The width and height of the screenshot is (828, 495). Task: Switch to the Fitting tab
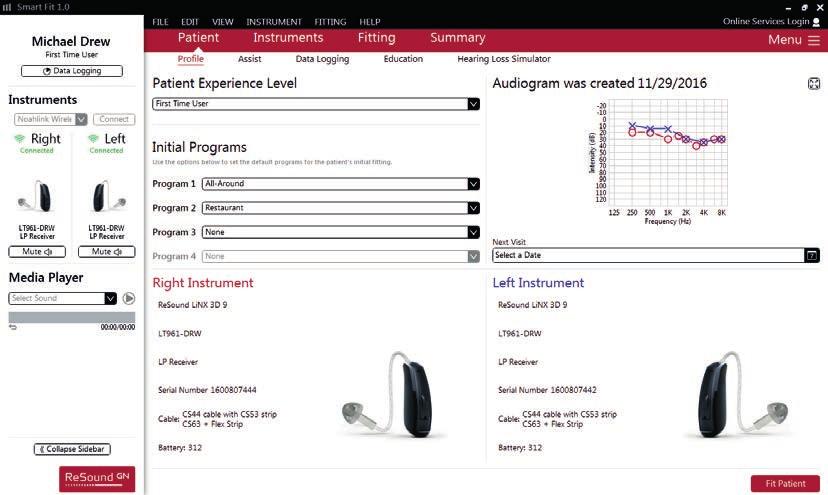(x=377, y=38)
